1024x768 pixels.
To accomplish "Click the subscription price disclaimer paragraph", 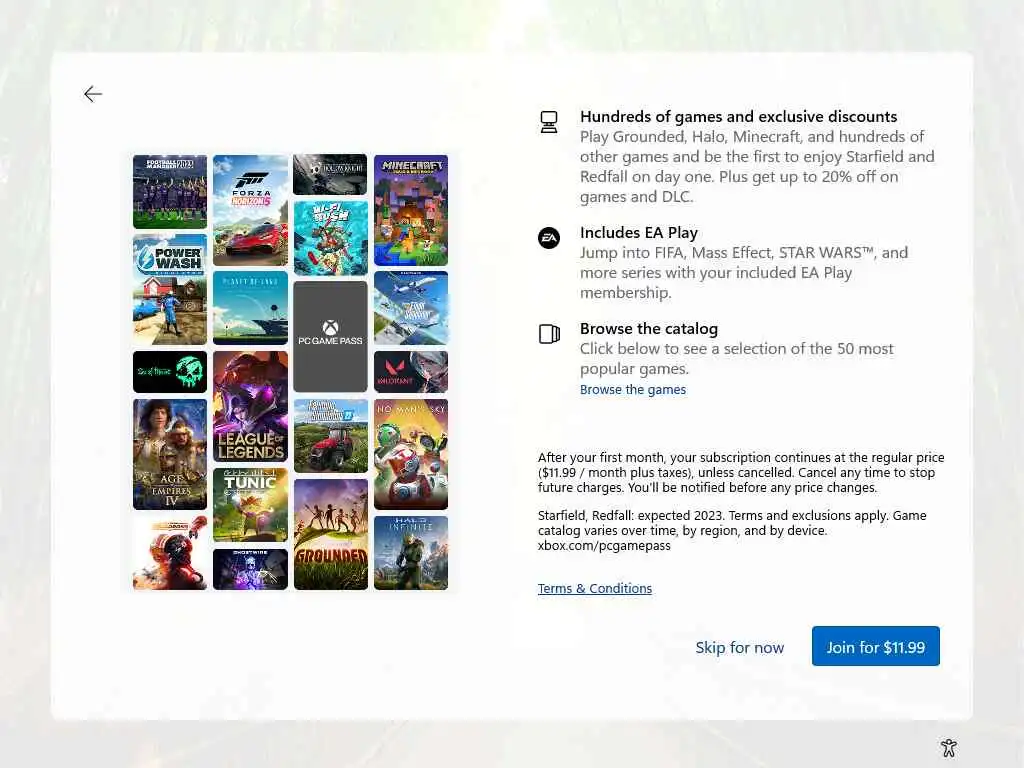I will [x=741, y=472].
